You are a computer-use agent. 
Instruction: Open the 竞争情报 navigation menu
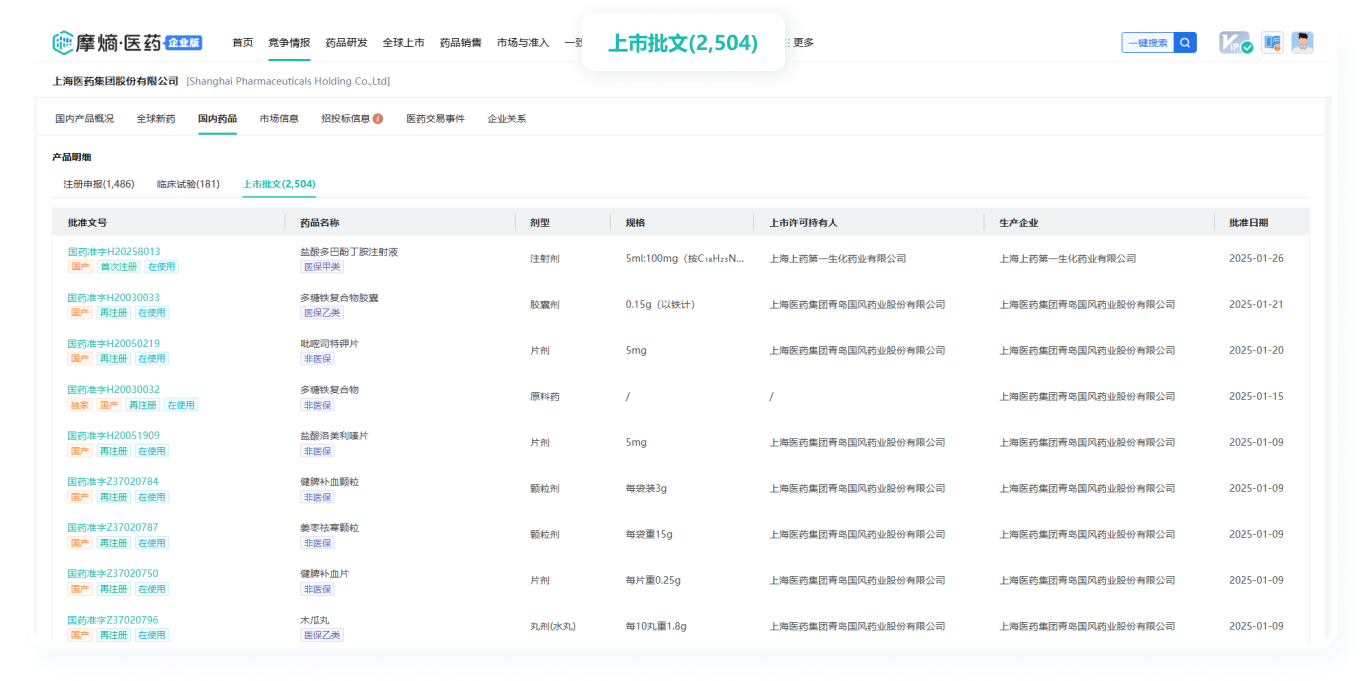point(289,42)
